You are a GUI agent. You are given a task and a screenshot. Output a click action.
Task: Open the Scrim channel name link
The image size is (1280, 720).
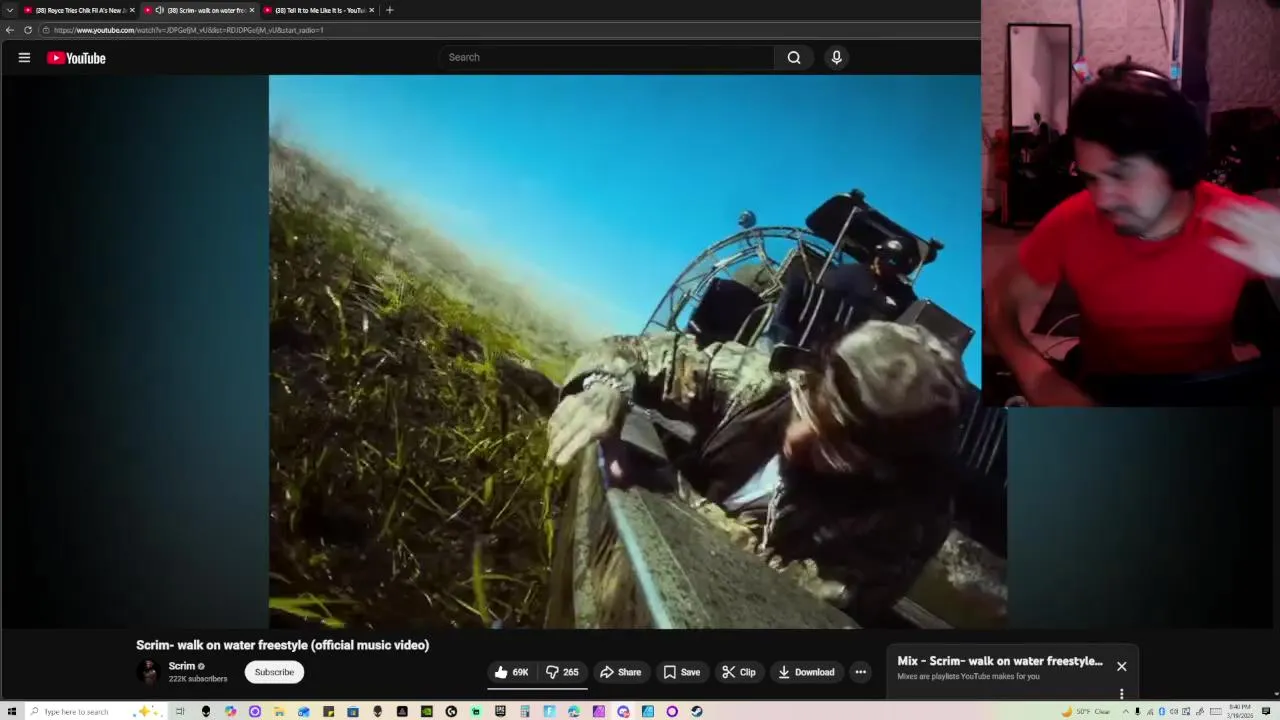point(182,666)
